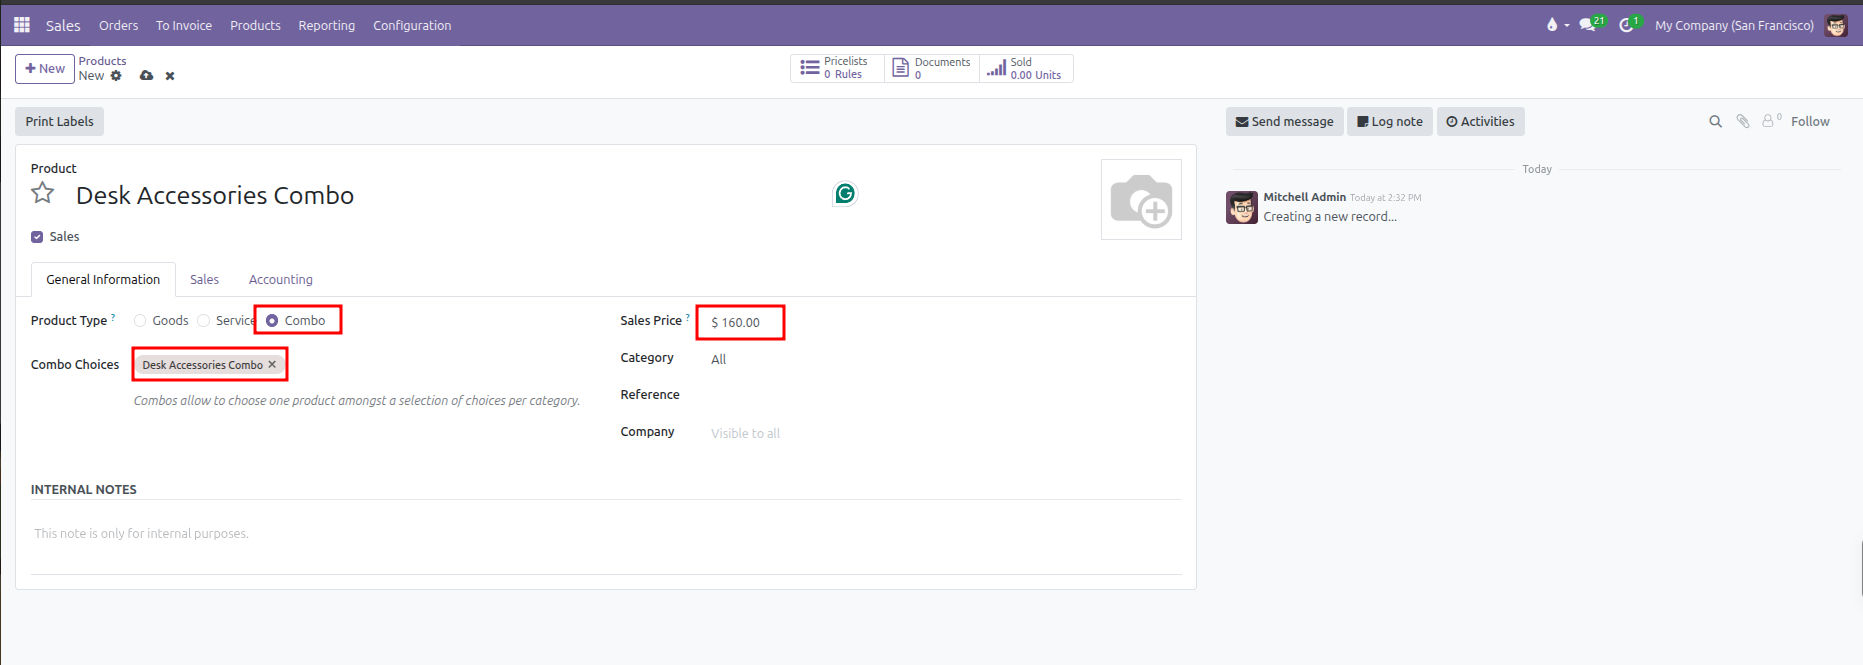Click Send message button

(1284, 122)
